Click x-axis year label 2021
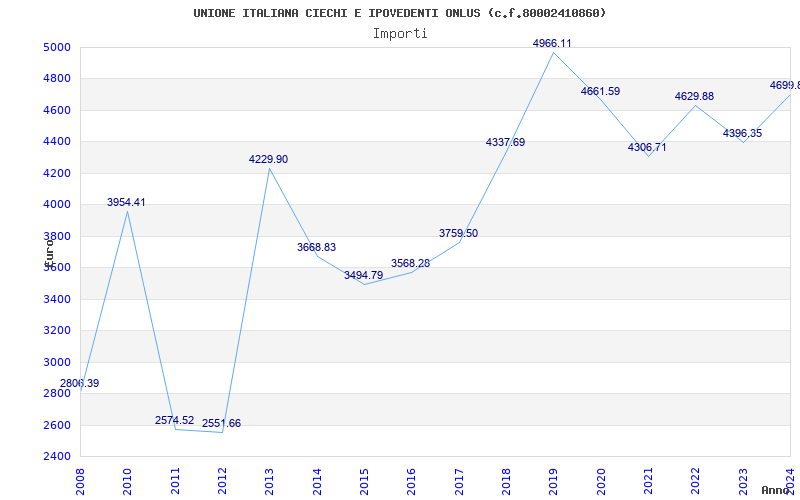This screenshot has height=500, width=800. pos(648,481)
